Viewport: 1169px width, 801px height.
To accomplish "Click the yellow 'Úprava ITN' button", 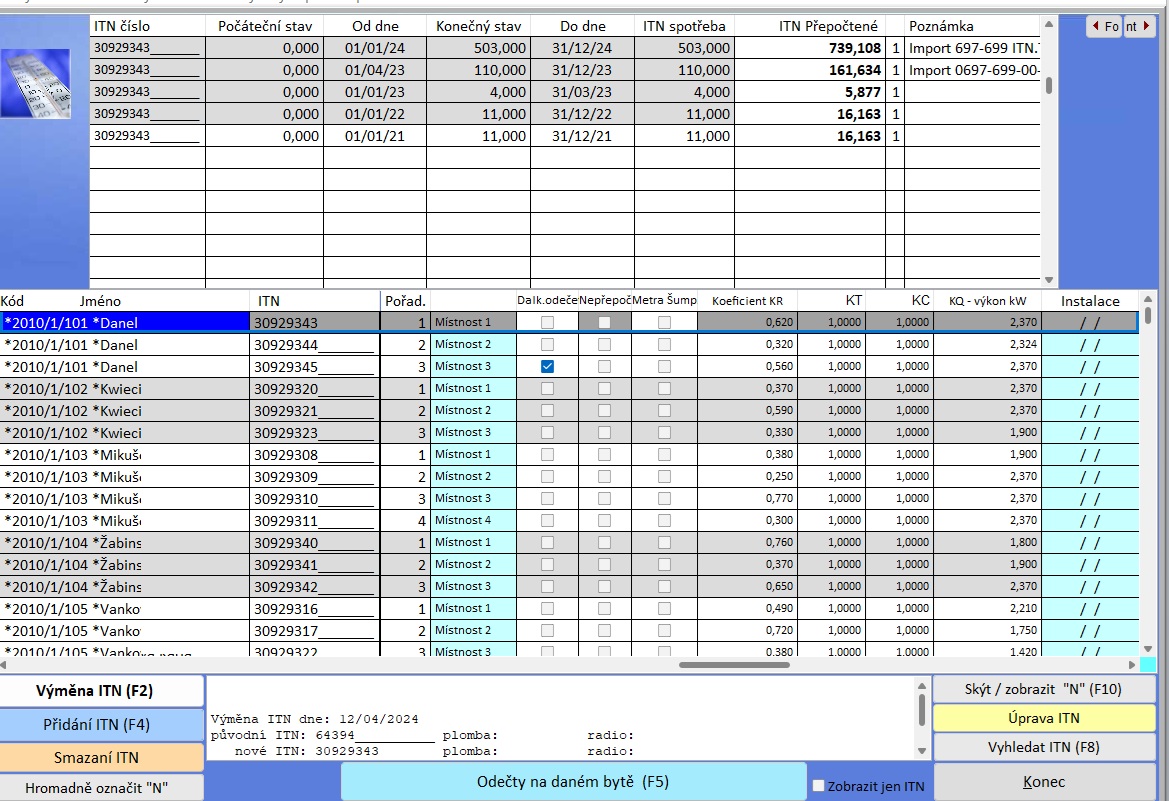I will click(x=1043, y=718).
